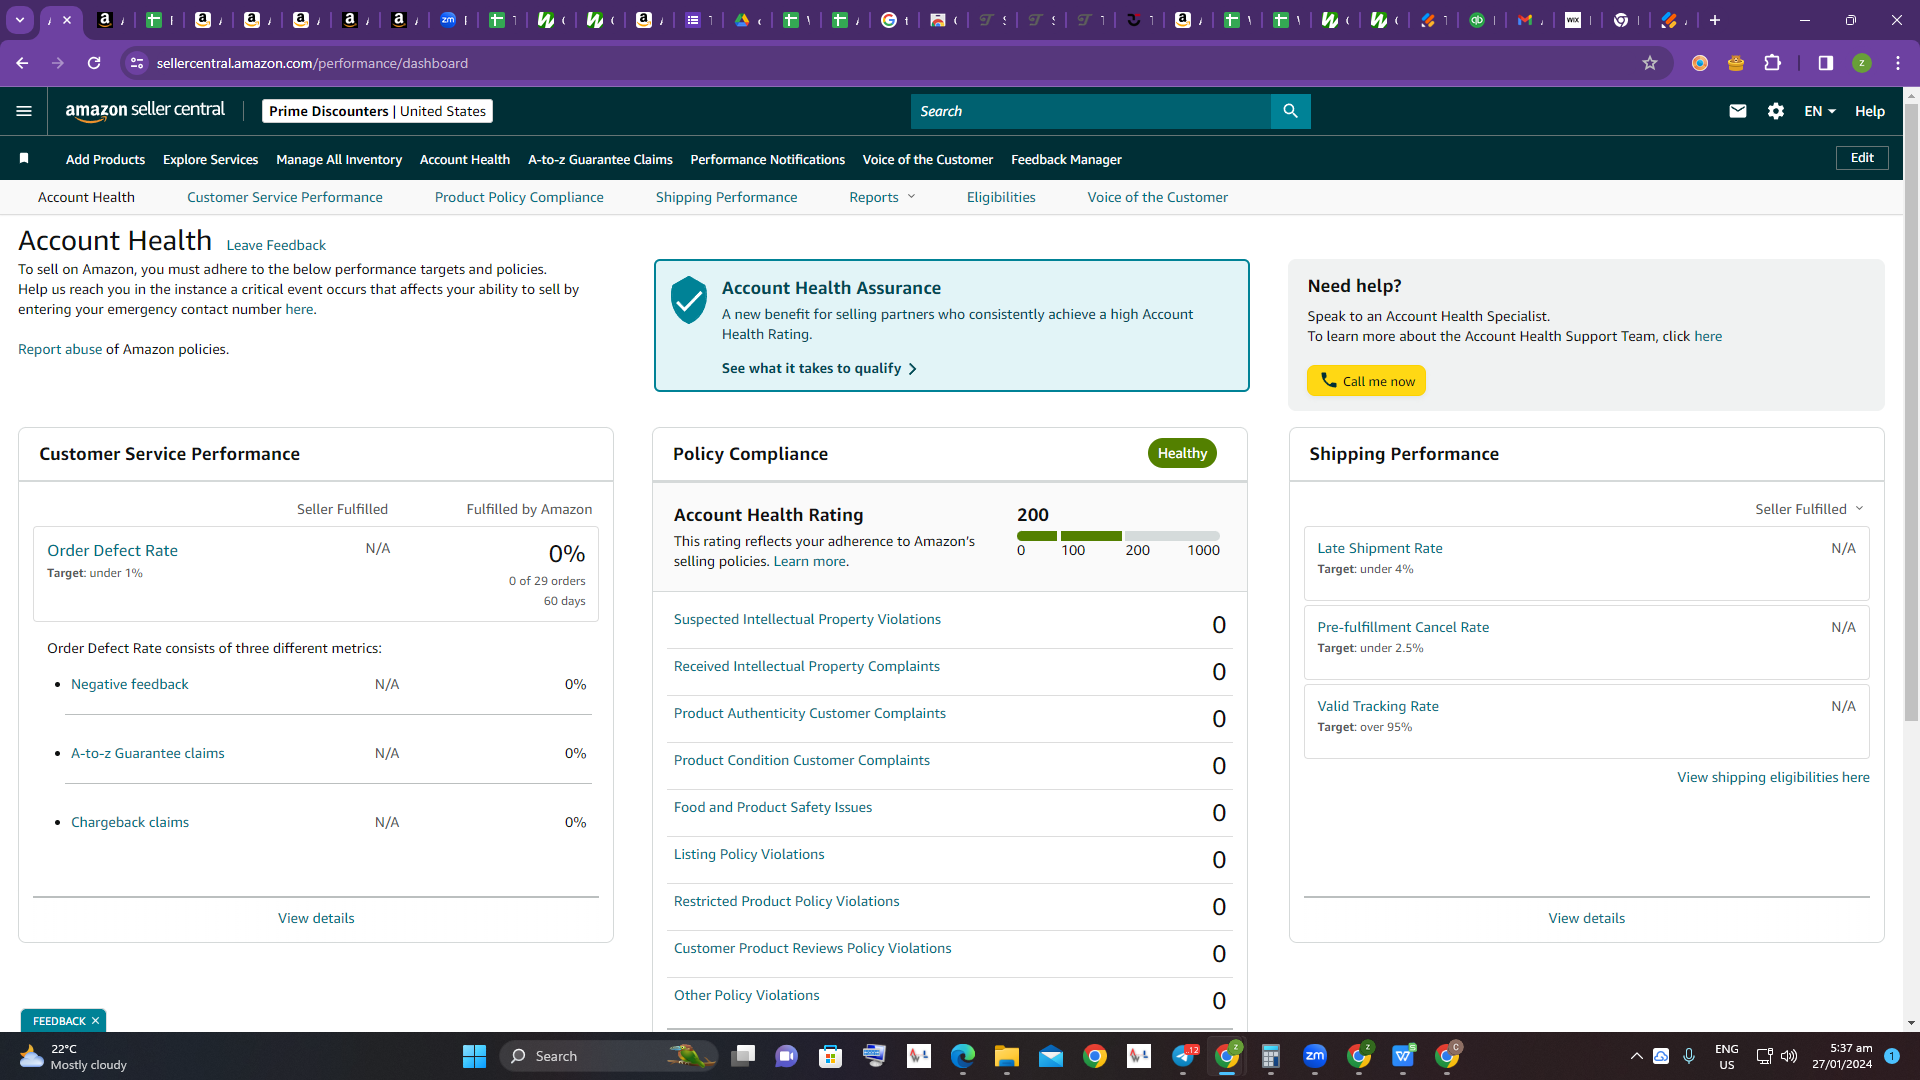Viewport: 1920px width, 1080px height.
Task: Expand See what it takes to qualify
Action: [819, 369]
